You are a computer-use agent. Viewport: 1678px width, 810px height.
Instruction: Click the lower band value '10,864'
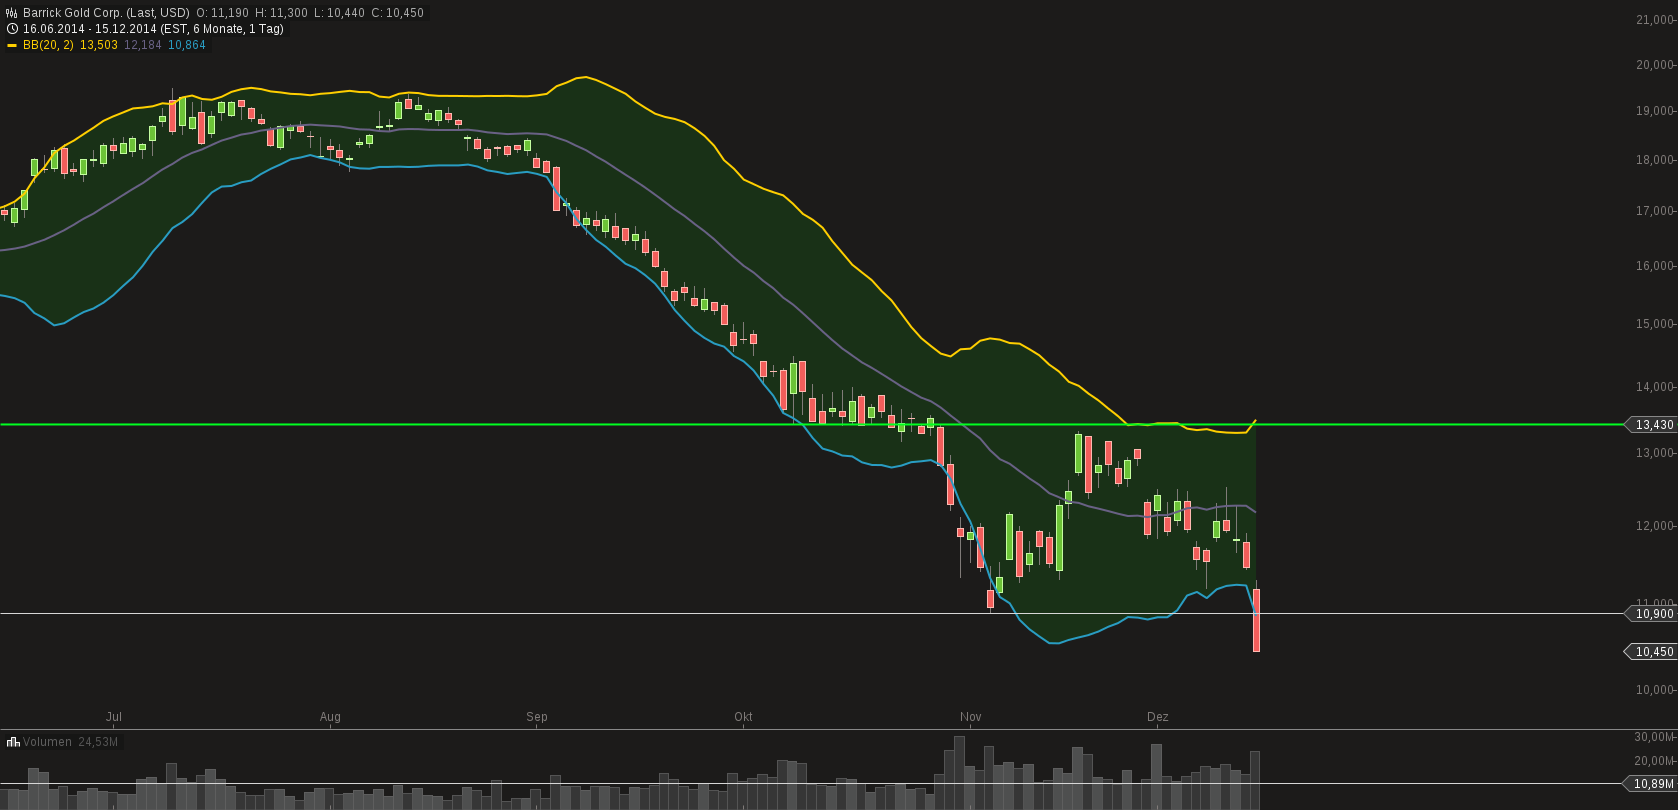187,45
